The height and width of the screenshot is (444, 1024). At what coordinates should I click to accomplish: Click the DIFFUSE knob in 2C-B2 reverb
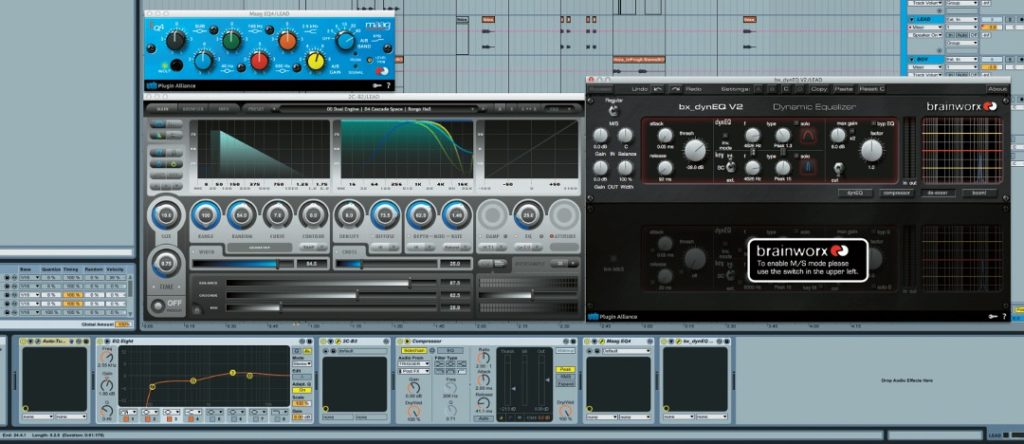pyautogui.click(x=385, y=214)
